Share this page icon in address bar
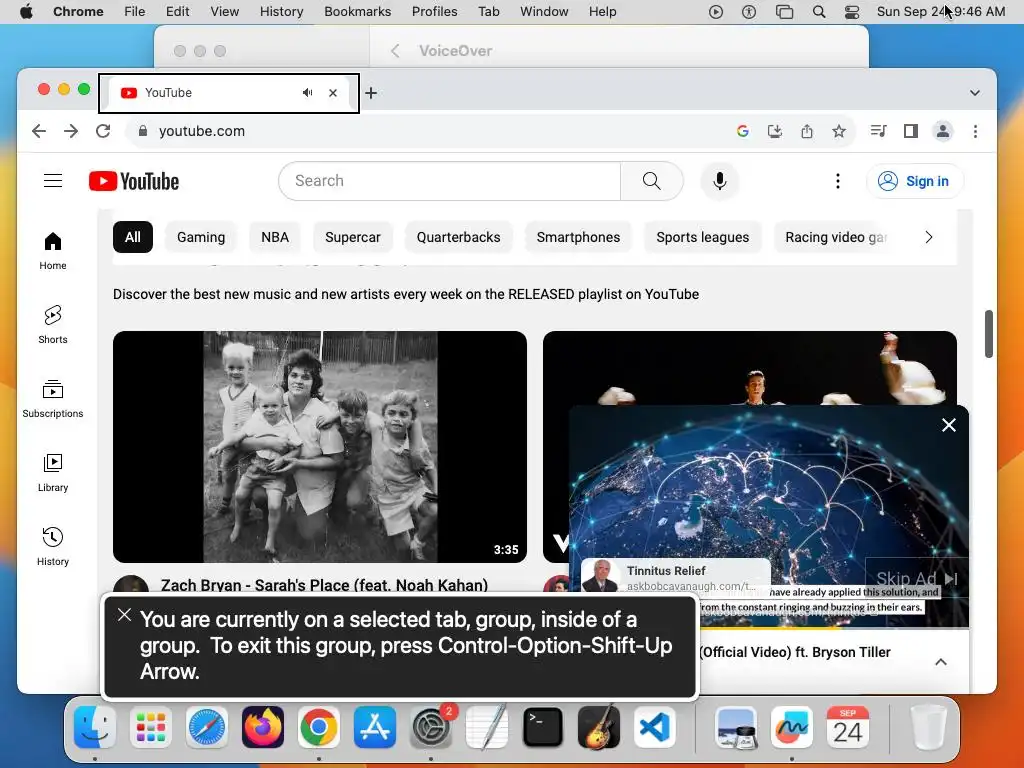This screenshot has height=768, width=1024. point(807,131)
